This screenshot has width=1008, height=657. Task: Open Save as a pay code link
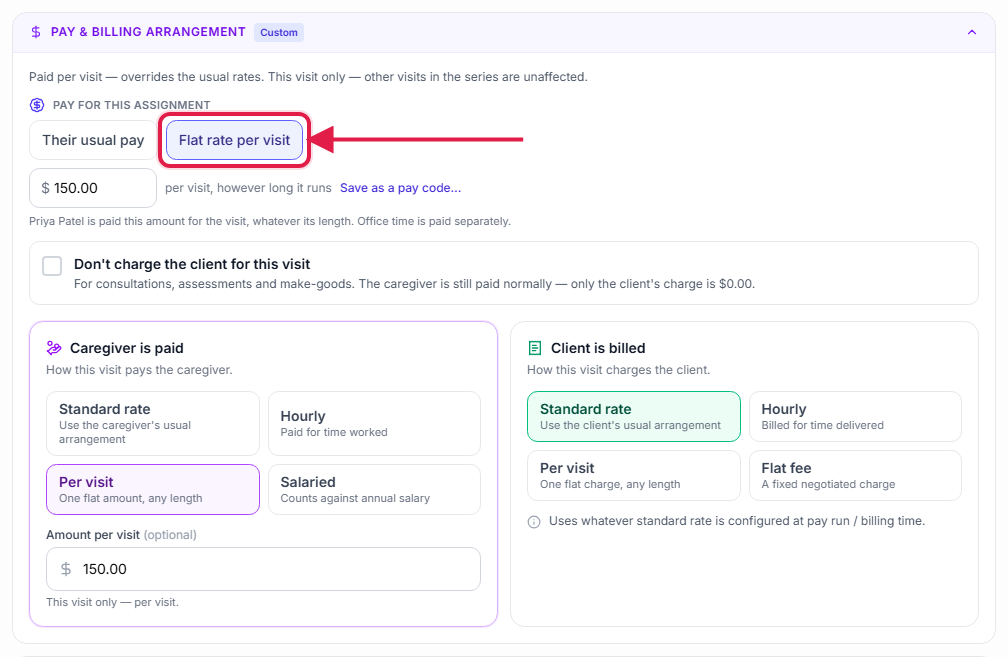click(400, 188)
